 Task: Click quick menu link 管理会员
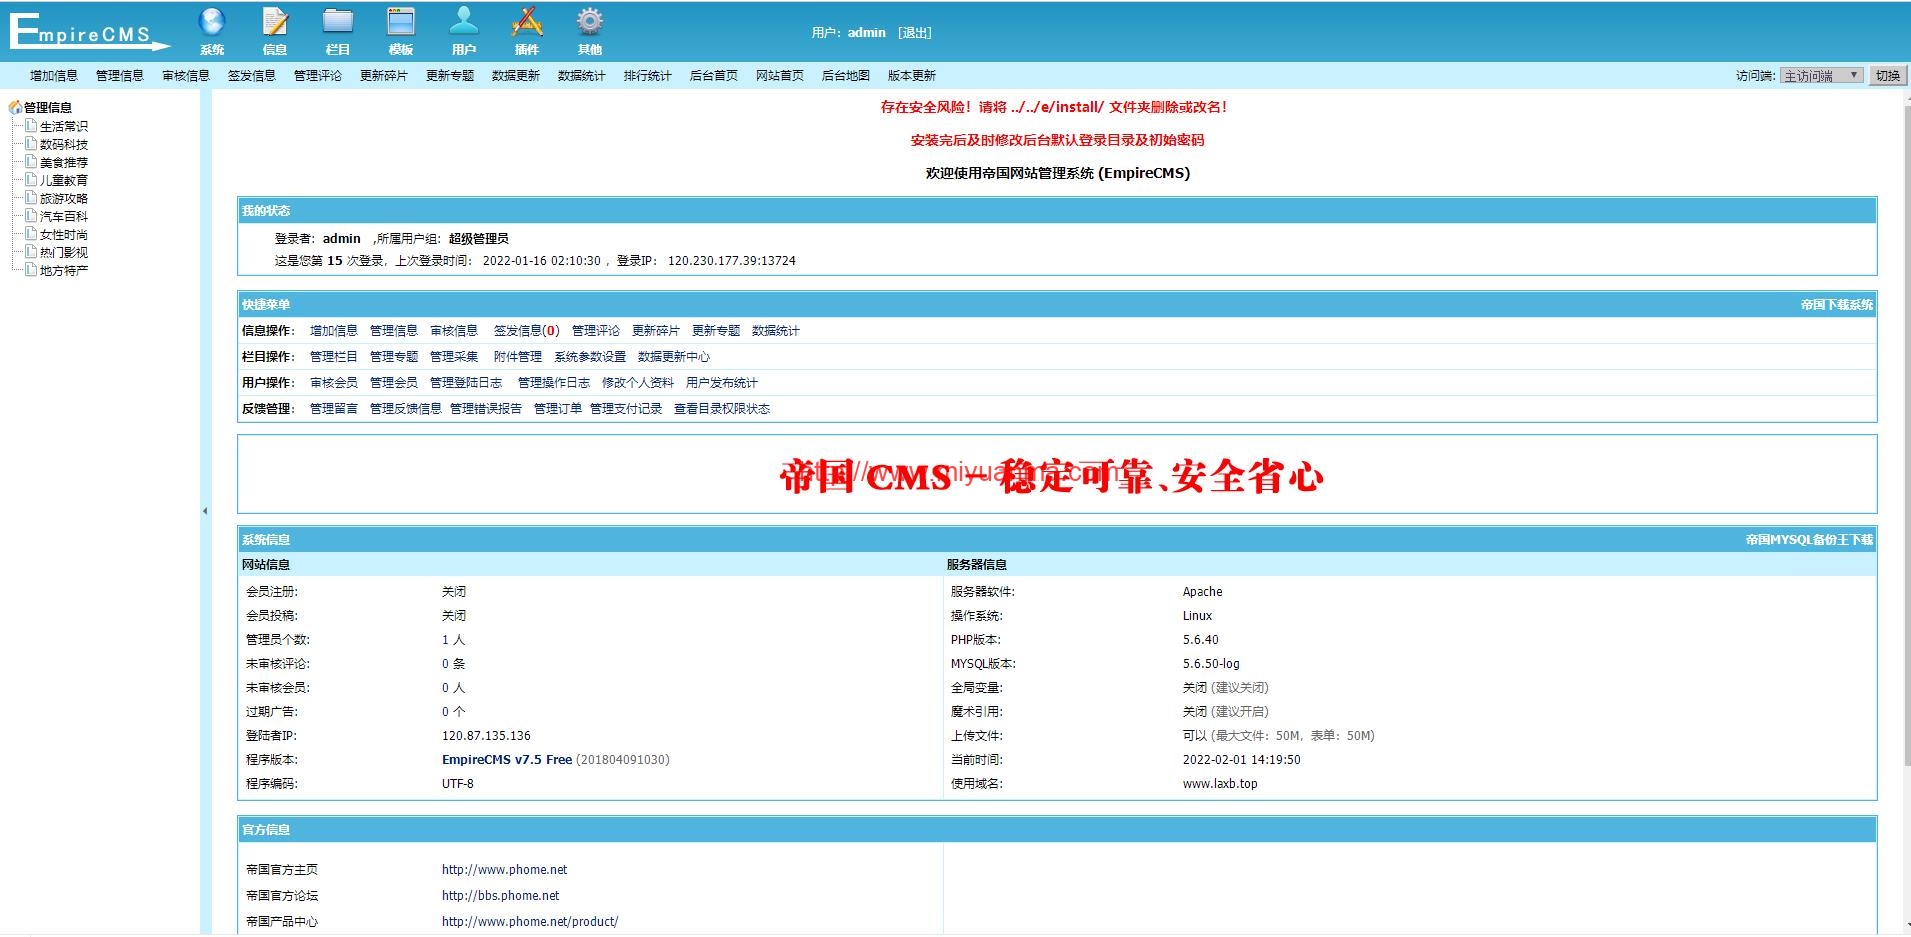pos(394,383)
